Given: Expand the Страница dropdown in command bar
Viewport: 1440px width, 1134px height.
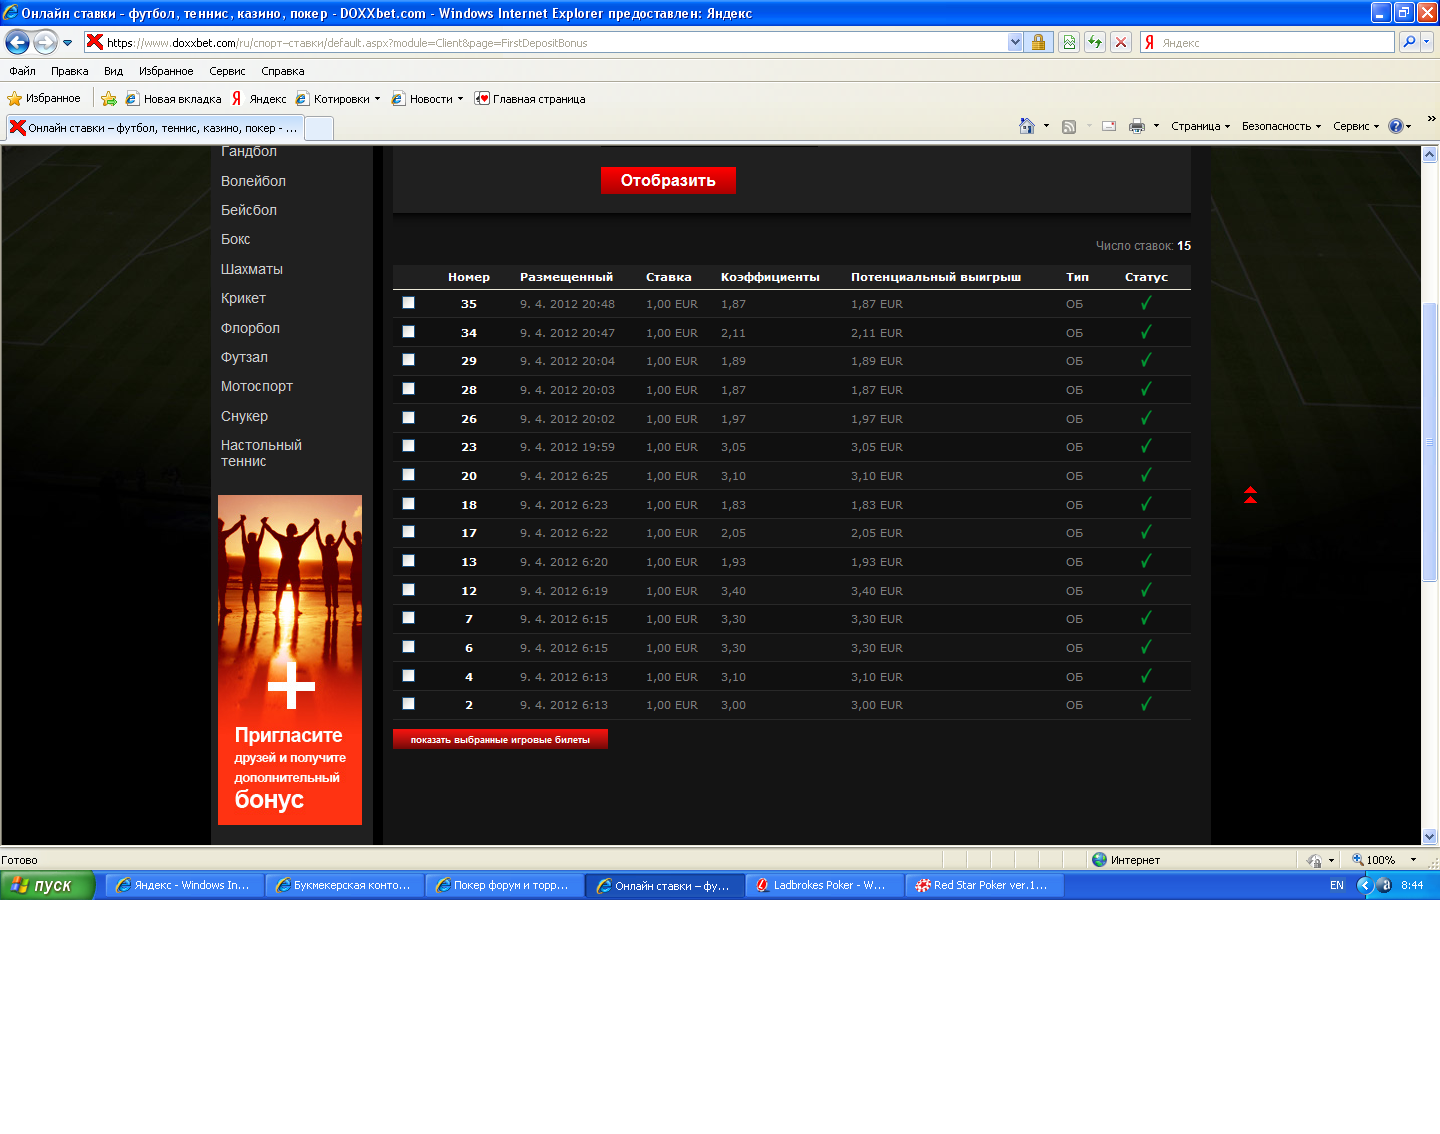Looking at the screenshot, I should 1200,126.
